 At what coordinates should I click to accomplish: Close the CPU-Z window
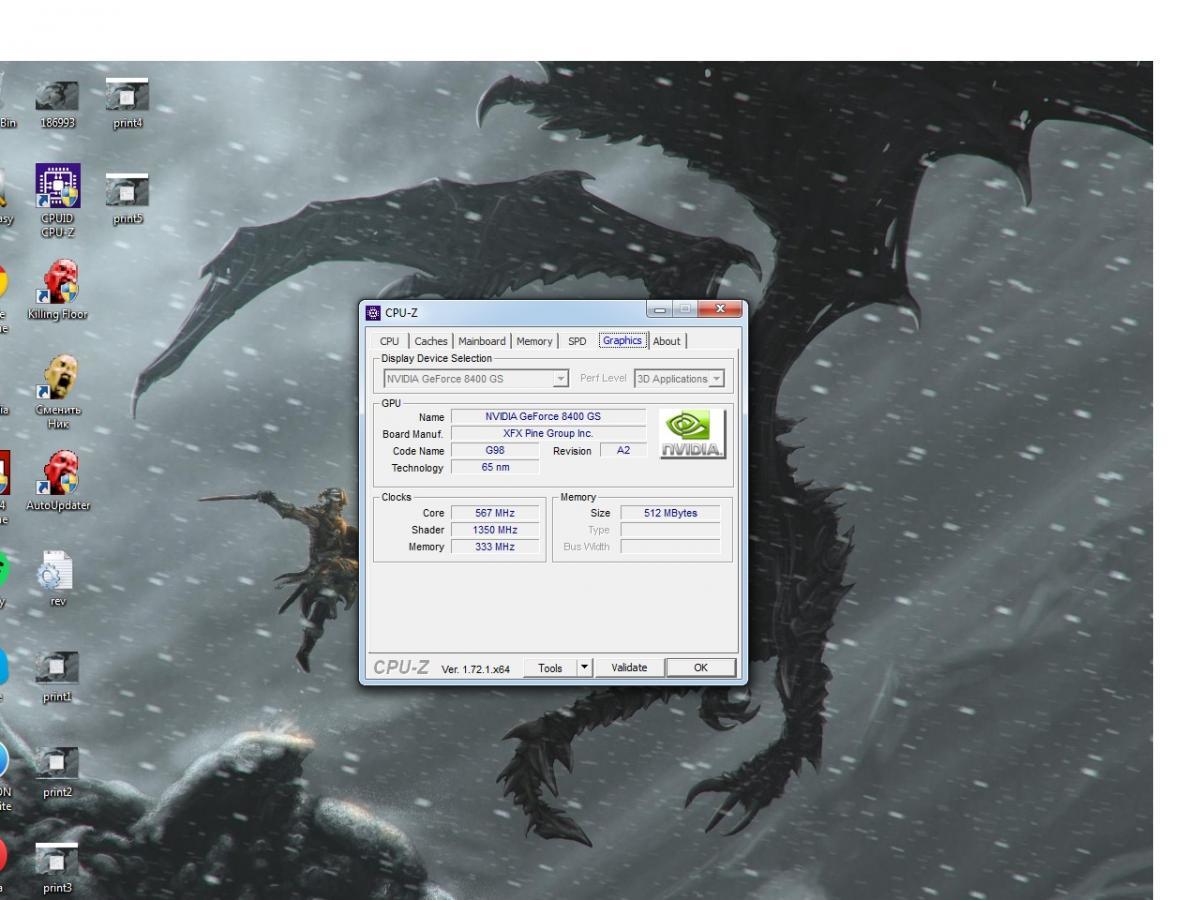(x=719, y=310)
